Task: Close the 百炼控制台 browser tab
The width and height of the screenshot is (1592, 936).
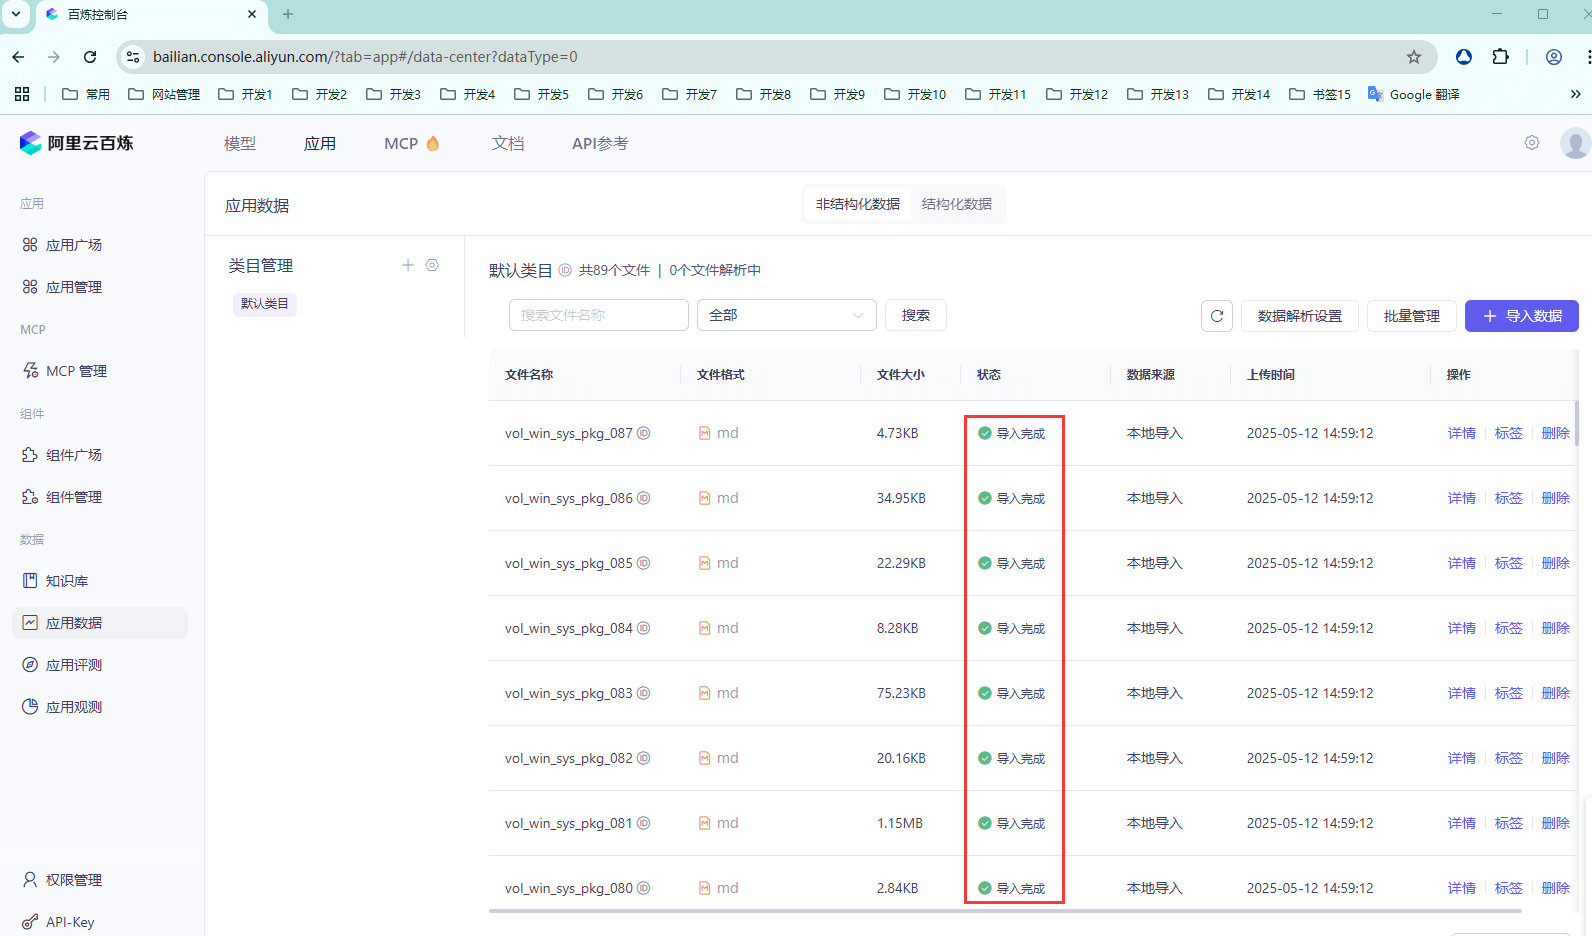Action: click(x=252, y=14)
